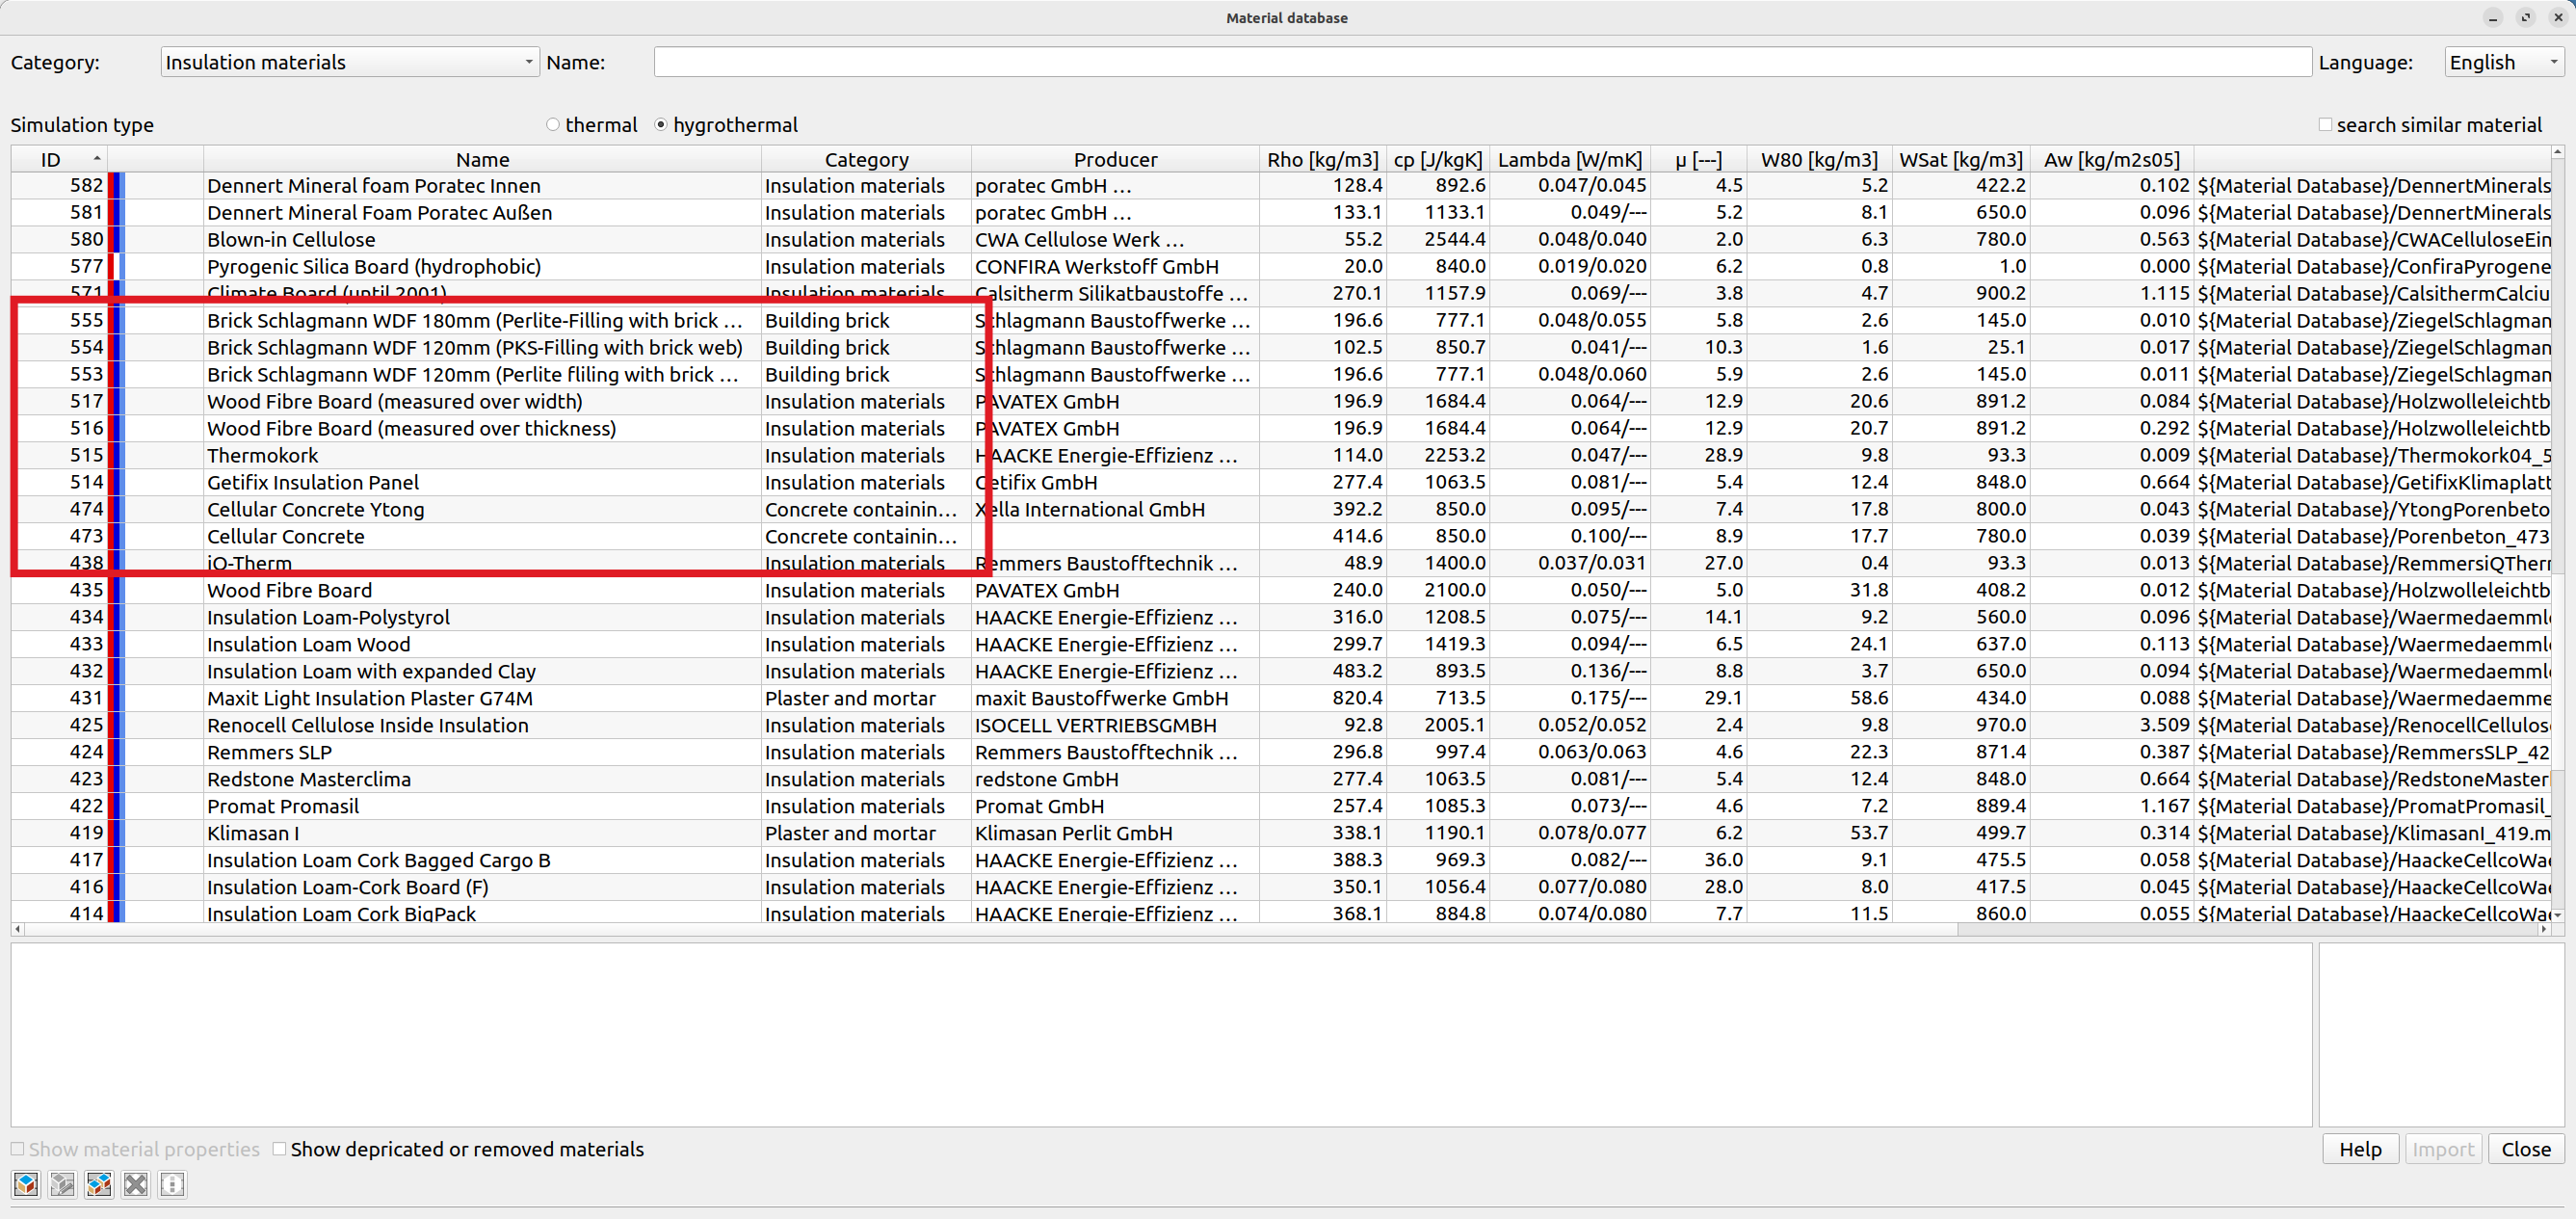Select Insulation Loam-Polystyrol row

pyautogui.click(x=1280, y=617)
